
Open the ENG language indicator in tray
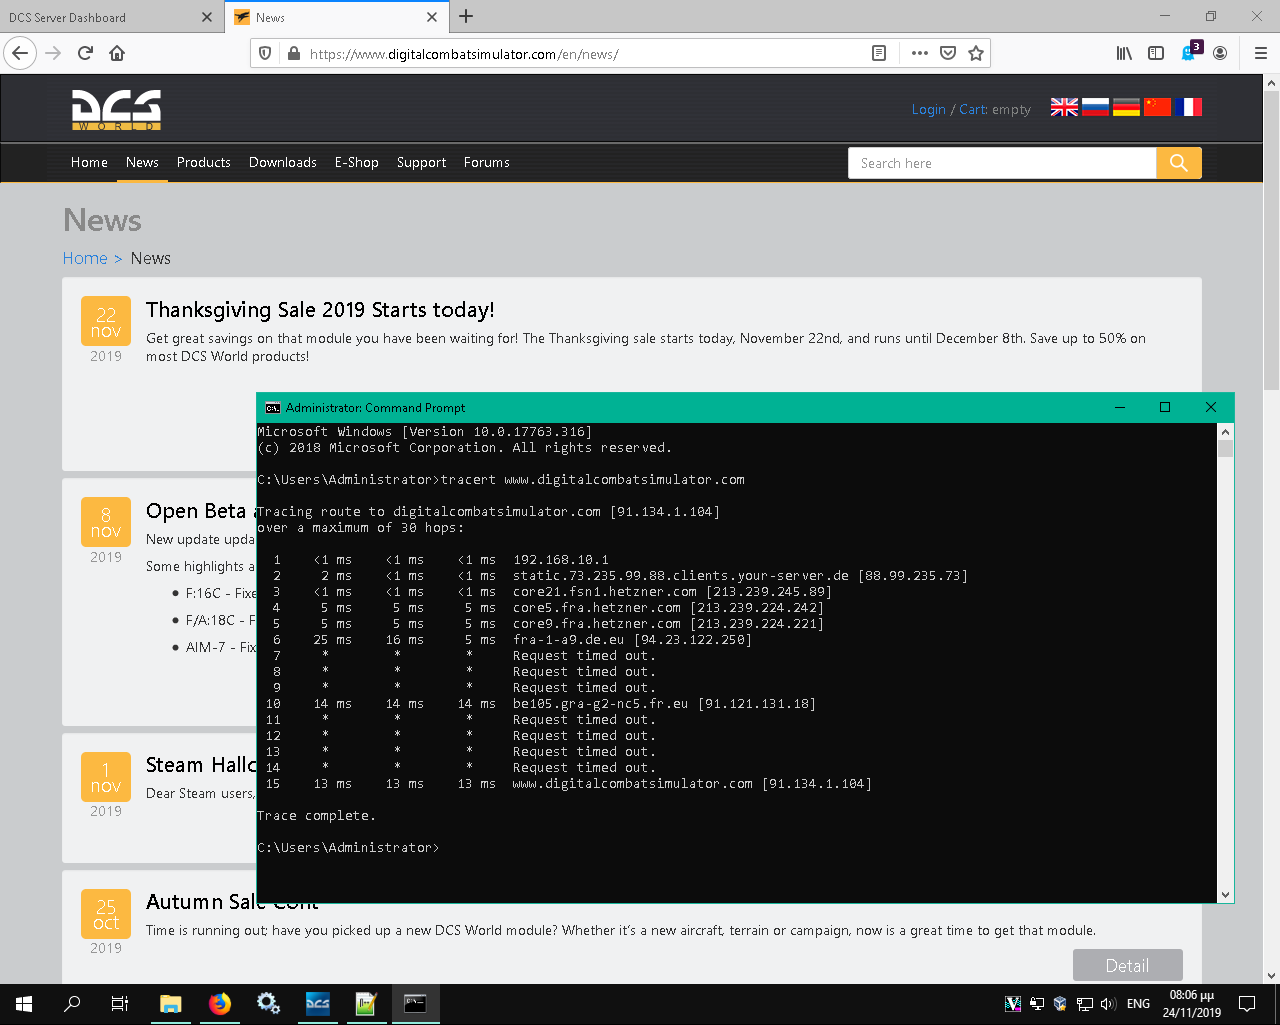click(1138, 1004)
